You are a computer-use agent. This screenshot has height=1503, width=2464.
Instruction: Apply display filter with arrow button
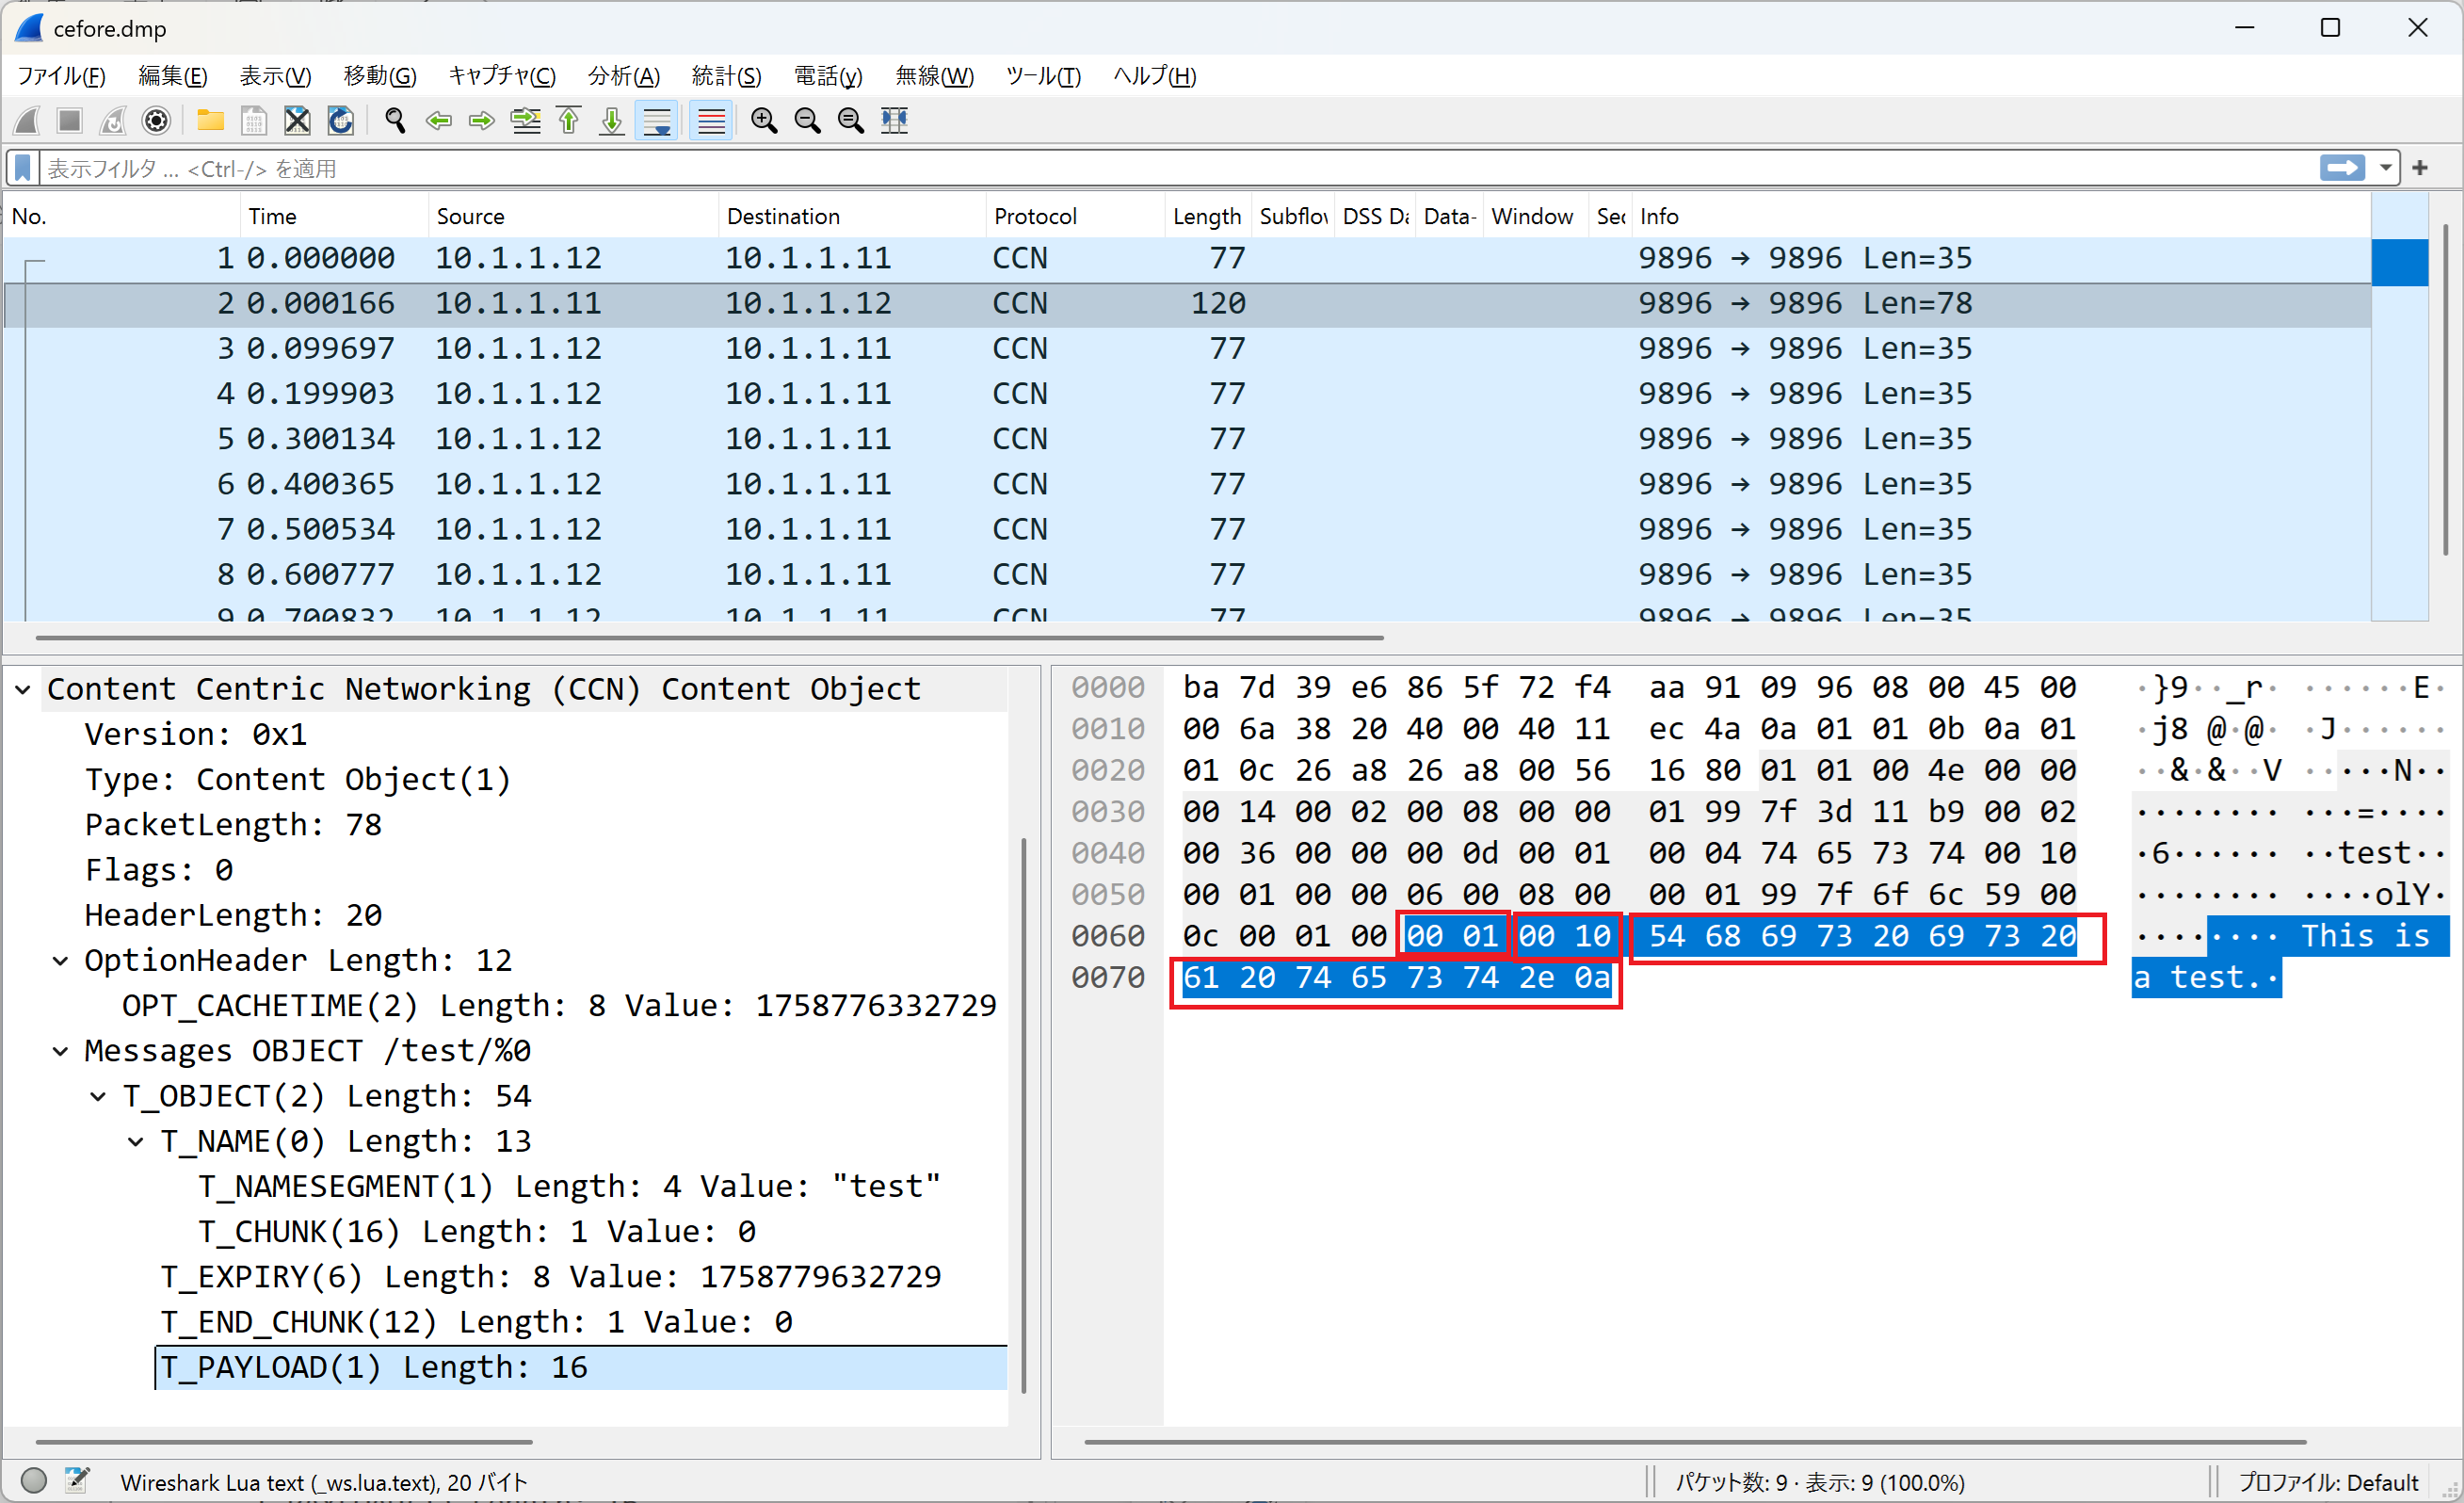2342,168
